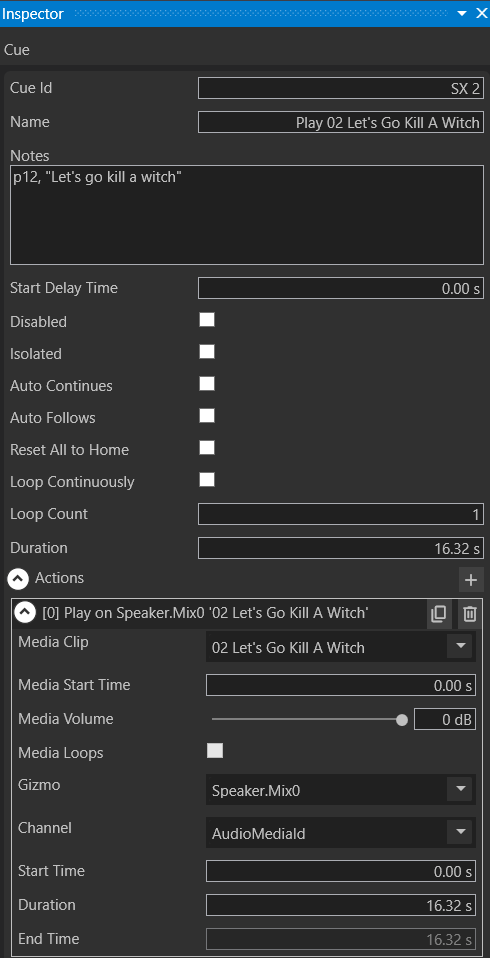Tick the Isolated checkbox

207,351
